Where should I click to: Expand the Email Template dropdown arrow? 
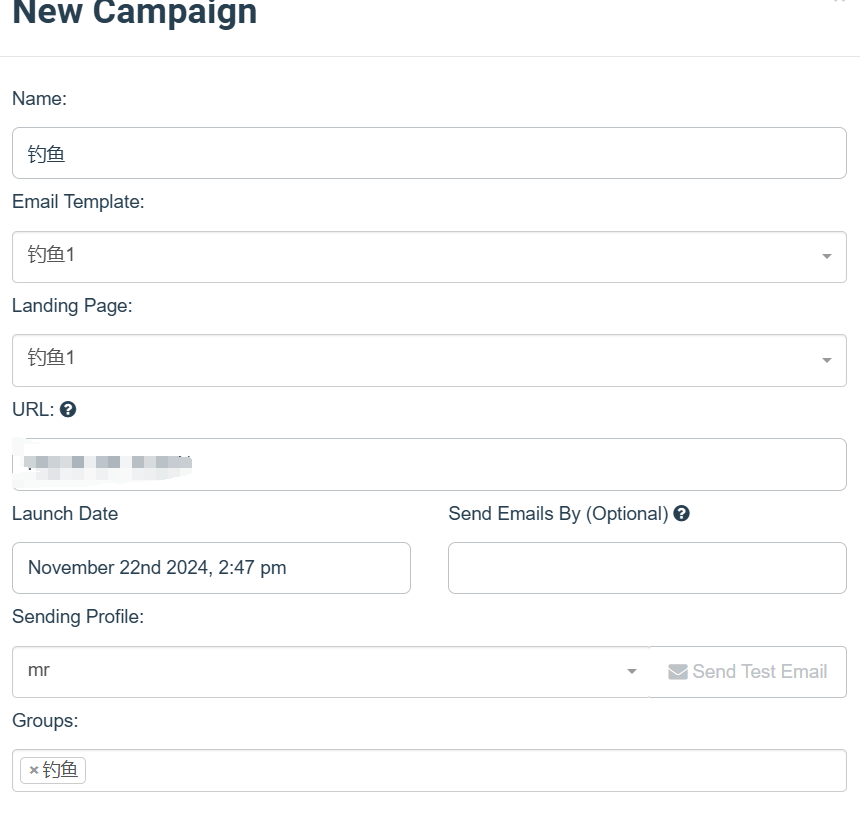pyautogui.click(x=827, y=256)
